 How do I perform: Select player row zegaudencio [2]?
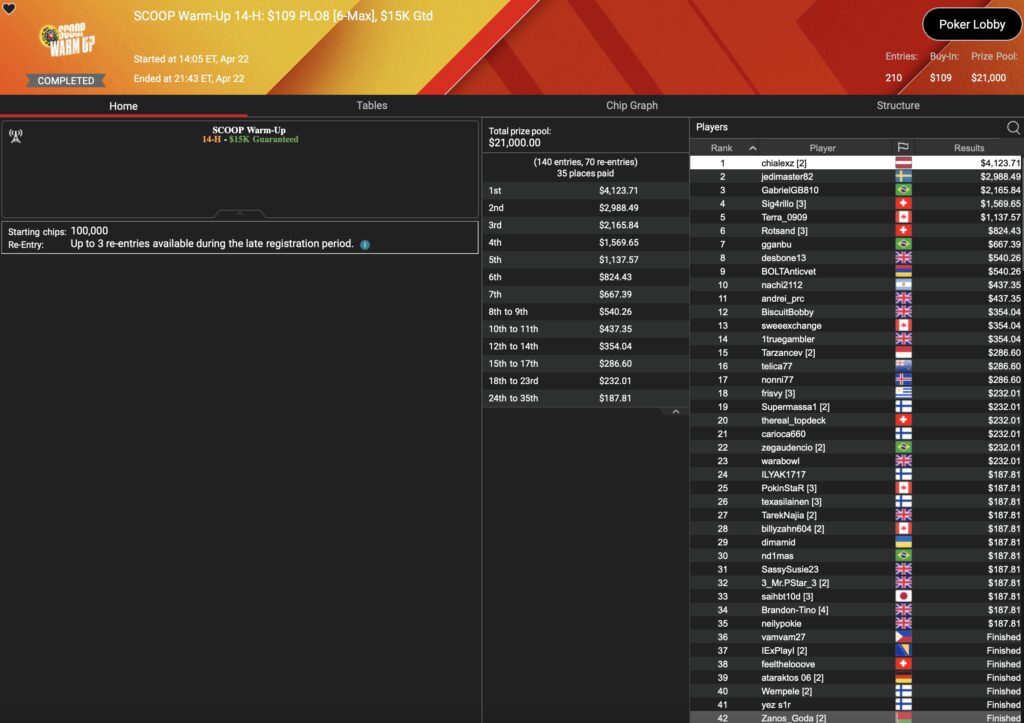(x=856, y=447)
